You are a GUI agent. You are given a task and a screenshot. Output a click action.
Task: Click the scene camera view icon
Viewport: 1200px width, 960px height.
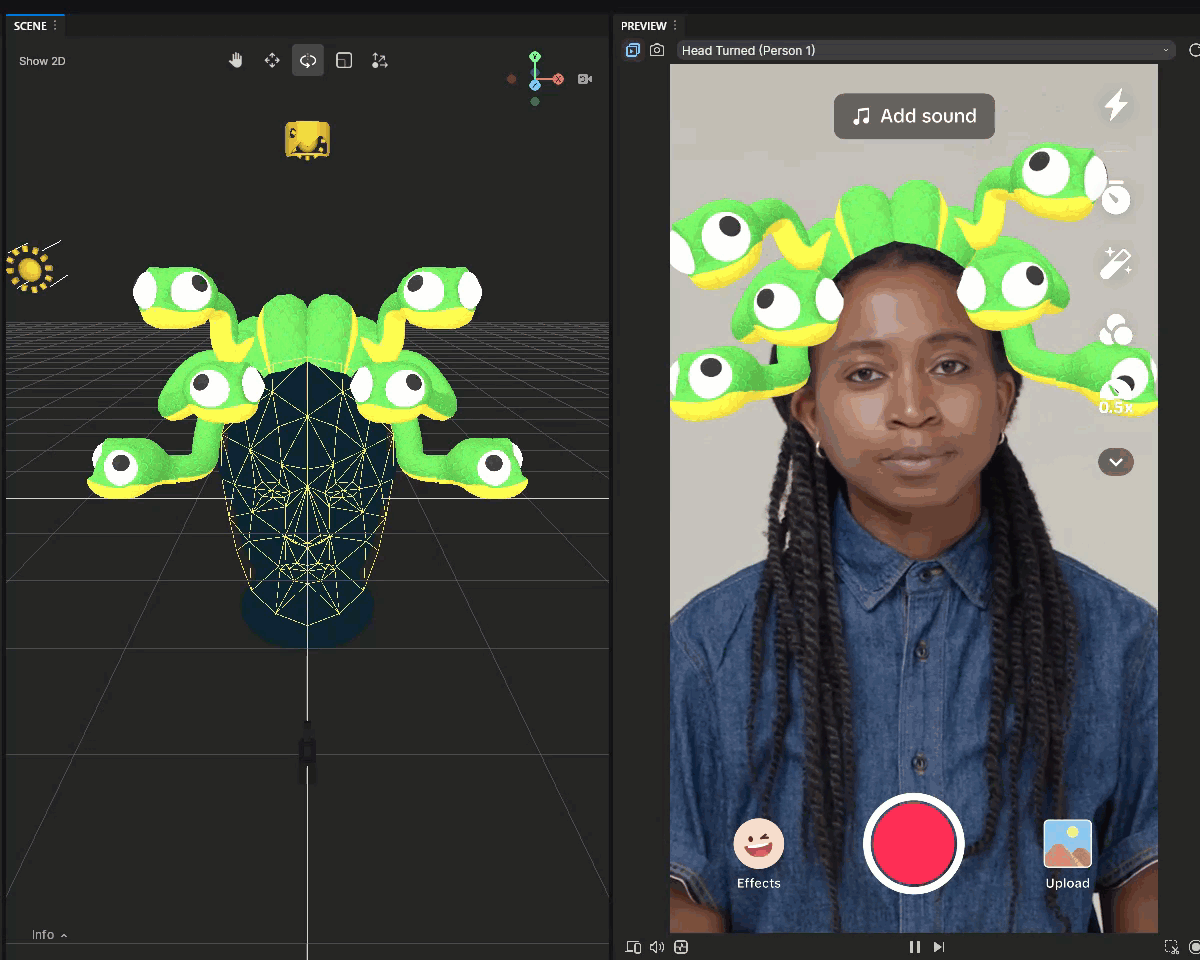pyautogui.click(x=585, y=79)
